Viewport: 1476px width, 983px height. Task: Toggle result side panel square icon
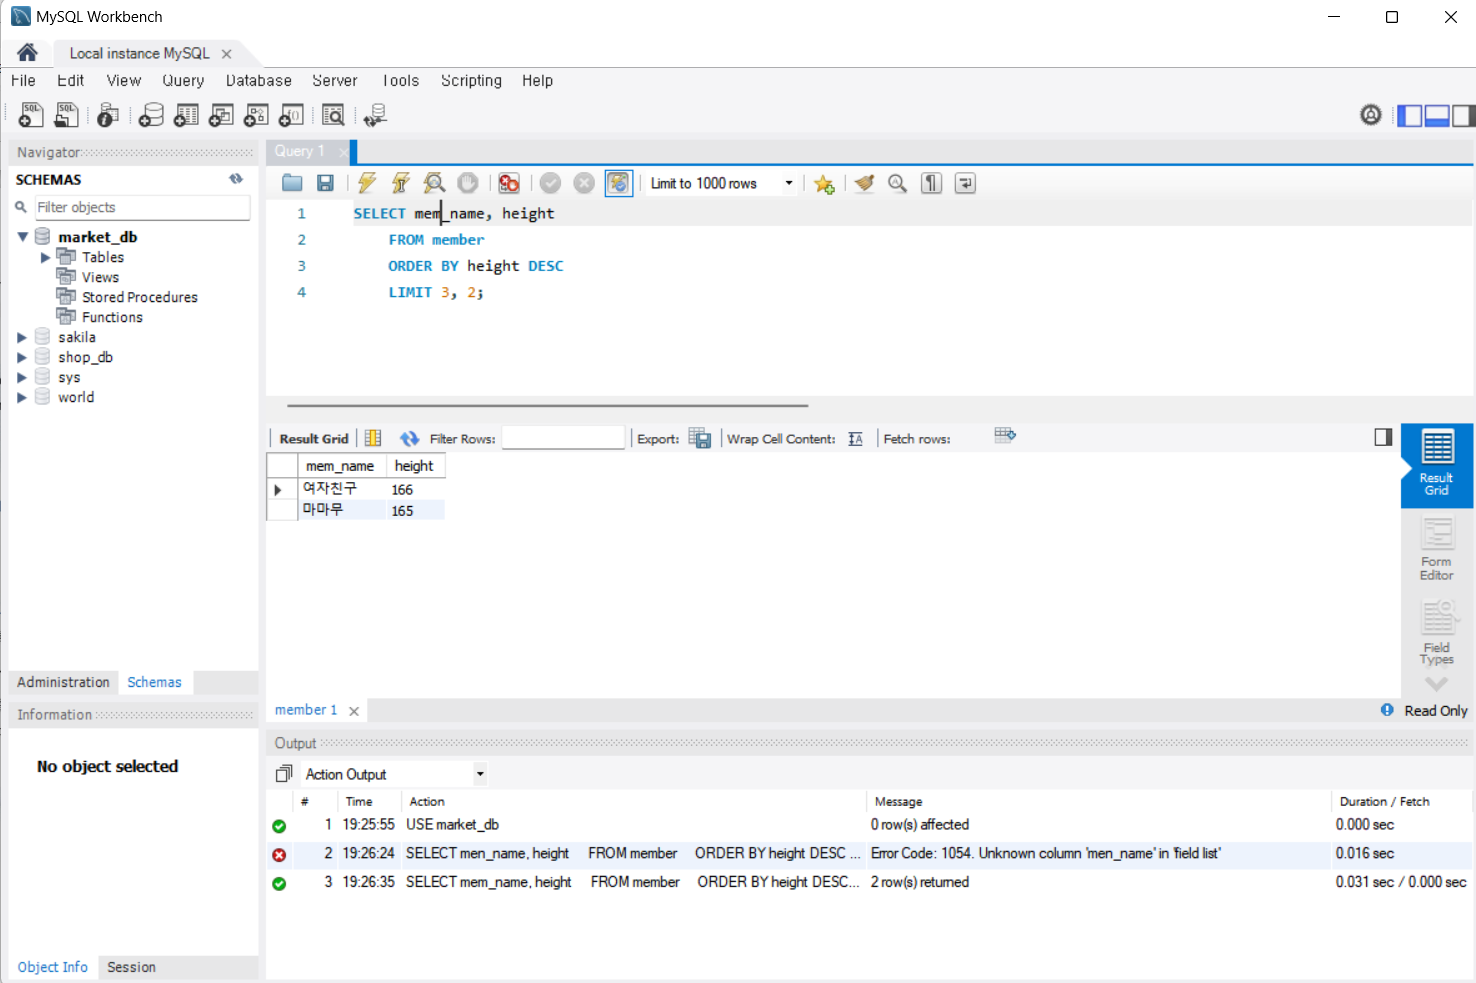pyautogui.click(x=1383, y=437)
